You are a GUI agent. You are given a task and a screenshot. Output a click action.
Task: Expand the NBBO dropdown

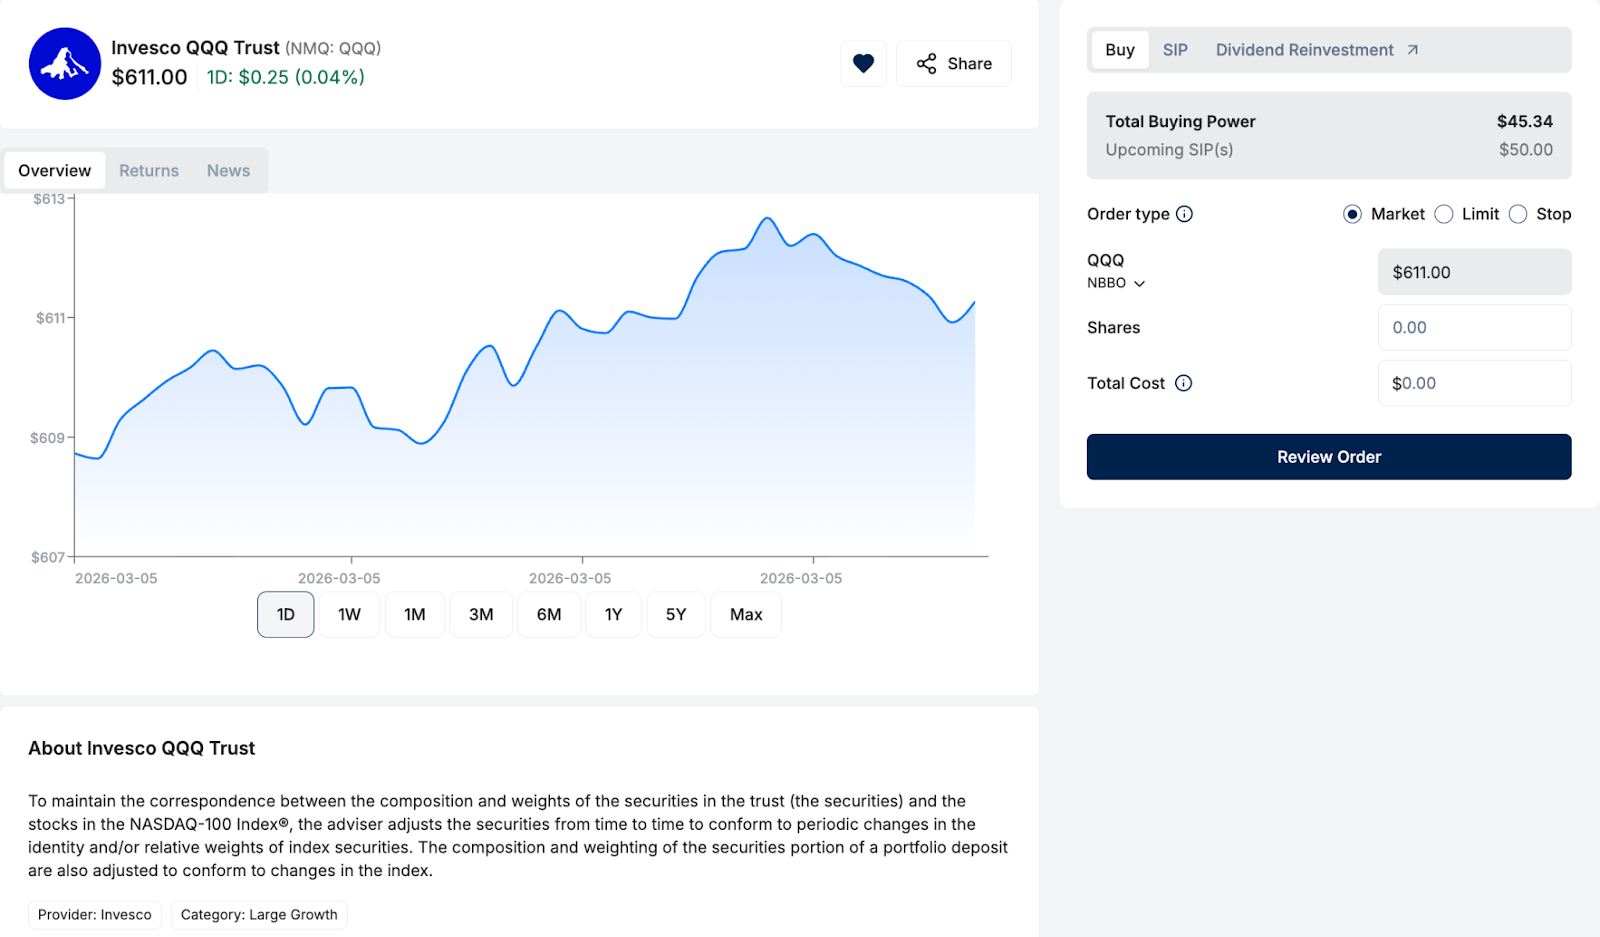click(x=1116, y=283)
